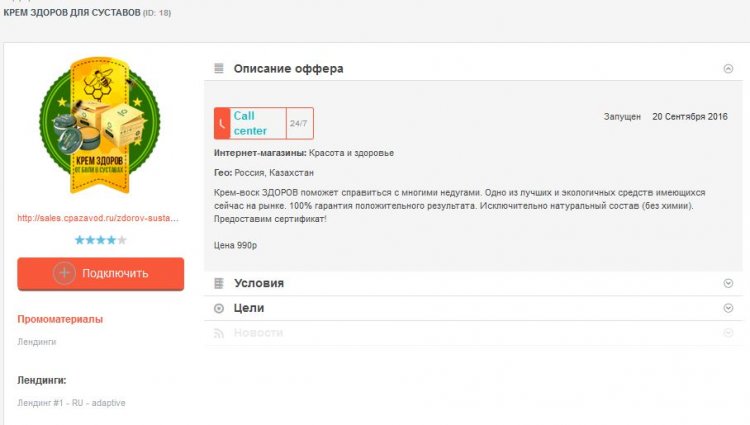Click the Новости feed icon
Screen dimensions: 750x425
pyautogui.click(x=219, y=333)
